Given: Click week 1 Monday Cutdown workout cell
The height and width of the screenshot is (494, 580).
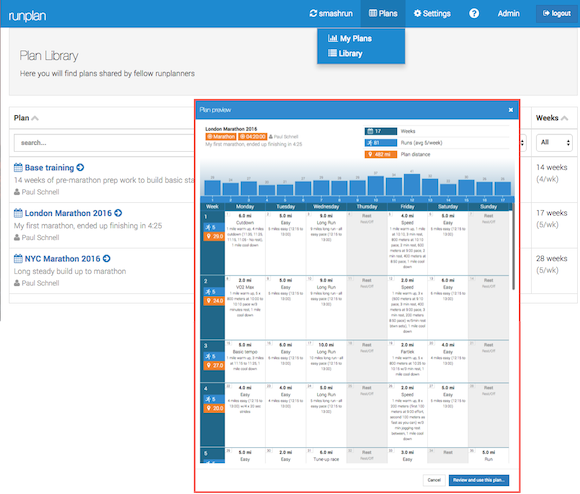Looking at the screenshot, I should tap(245, 243).
